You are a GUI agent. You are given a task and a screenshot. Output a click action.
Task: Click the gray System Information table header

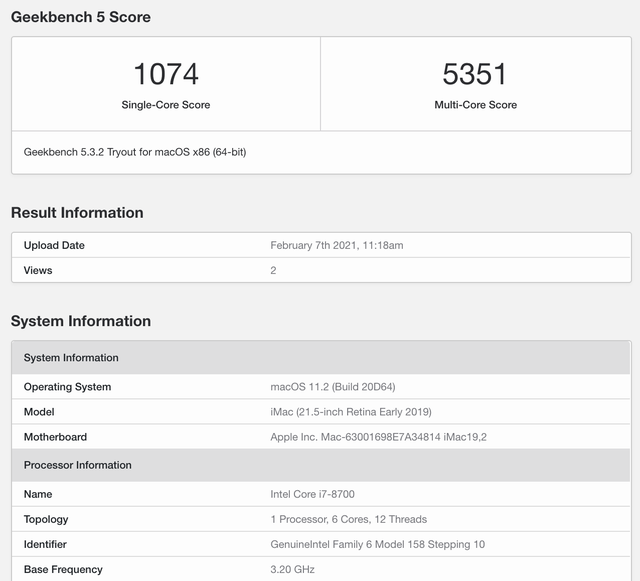point(321,358)
